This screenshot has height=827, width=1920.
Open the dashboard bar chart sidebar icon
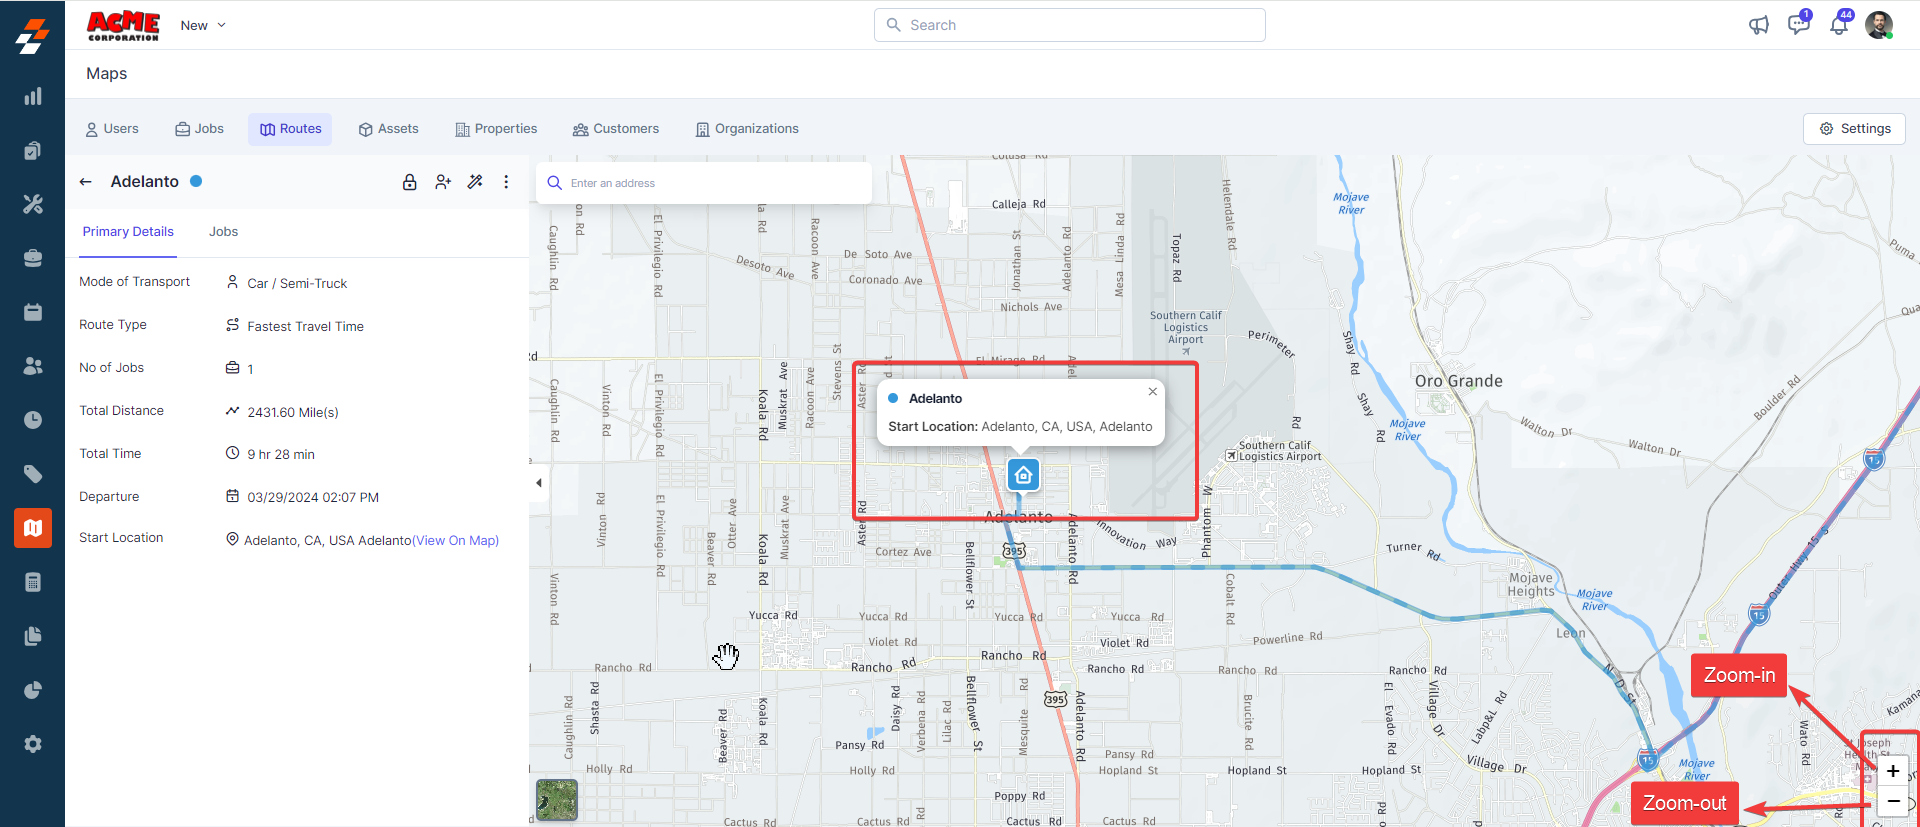click(x=33, y=96)
